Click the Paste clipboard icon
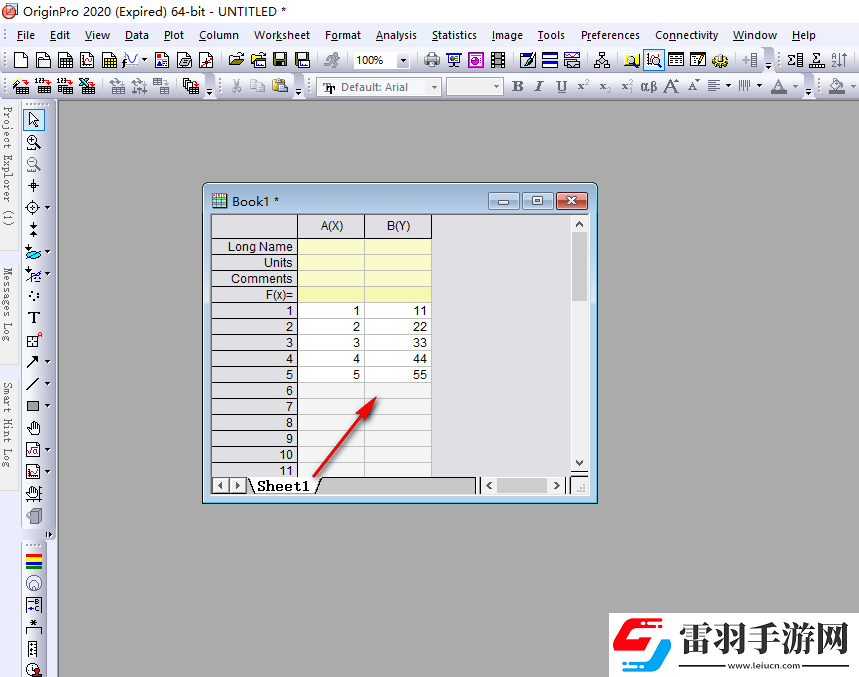Screen dimensions: 859x677 (279, 87)
